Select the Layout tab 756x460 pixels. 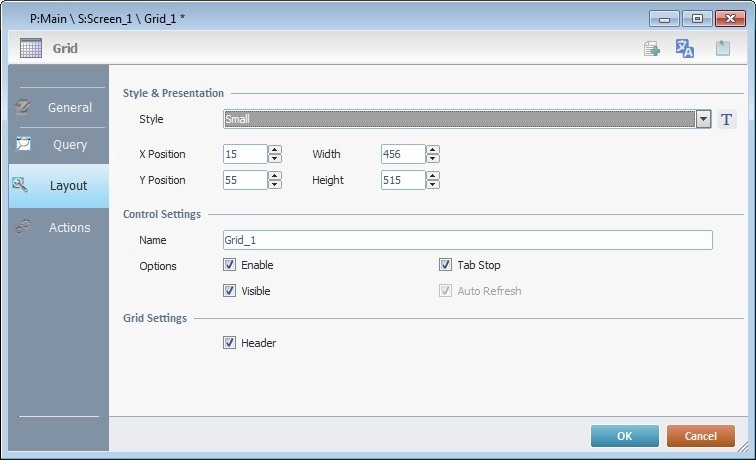(x=58, y=186)
